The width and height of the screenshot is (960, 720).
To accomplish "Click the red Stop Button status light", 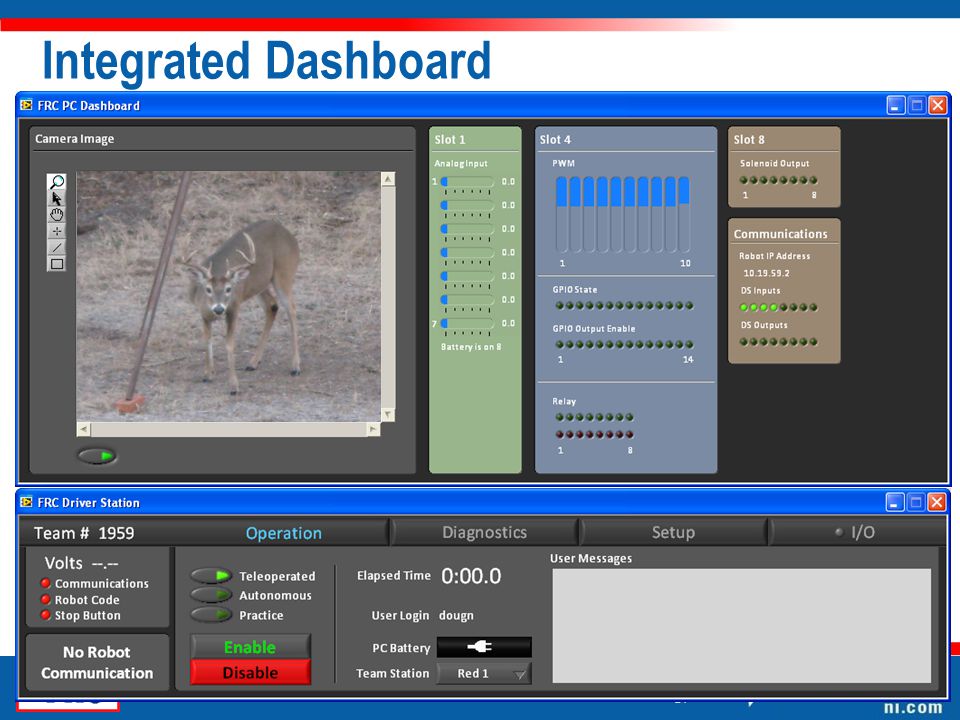I will point(45,615).
